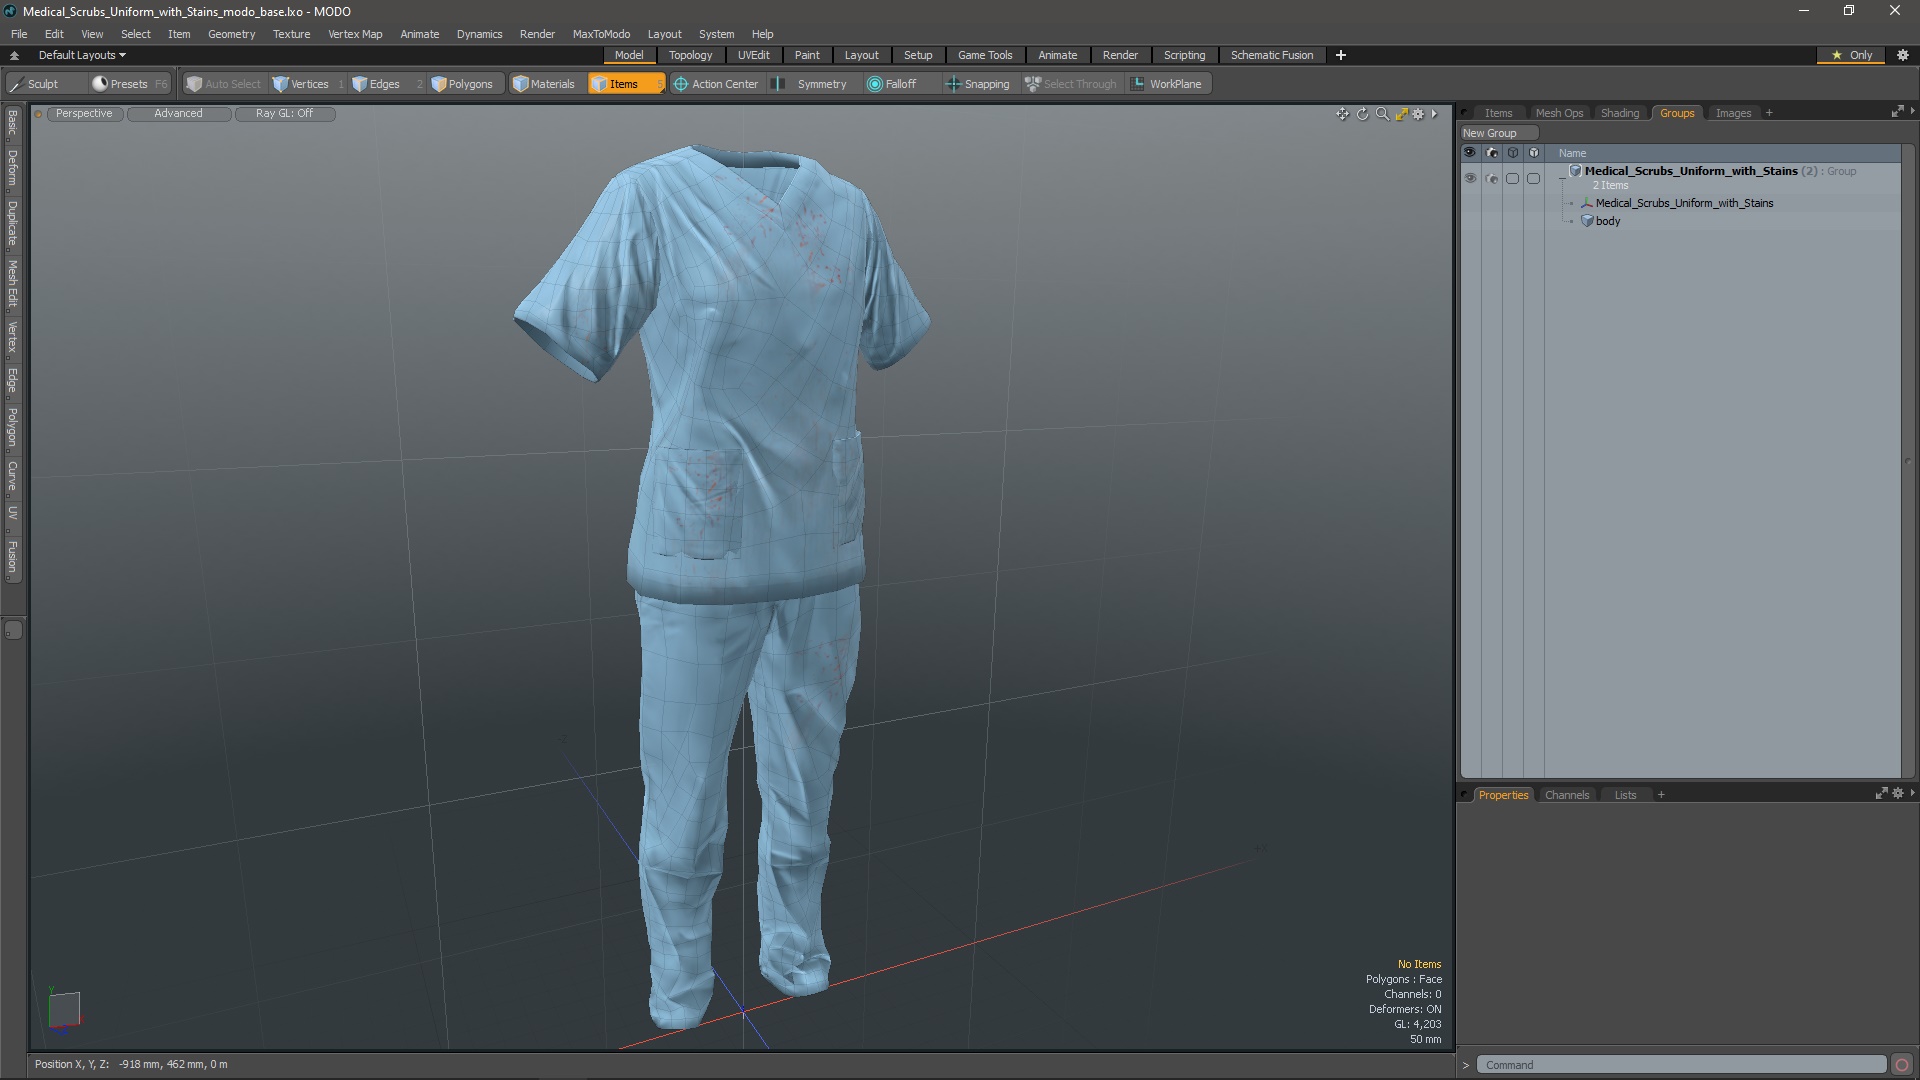This screenshot has width=1920, height=1080.
Task: Click the viewport pan (move) icon
Action: (x=1342, y=114)
